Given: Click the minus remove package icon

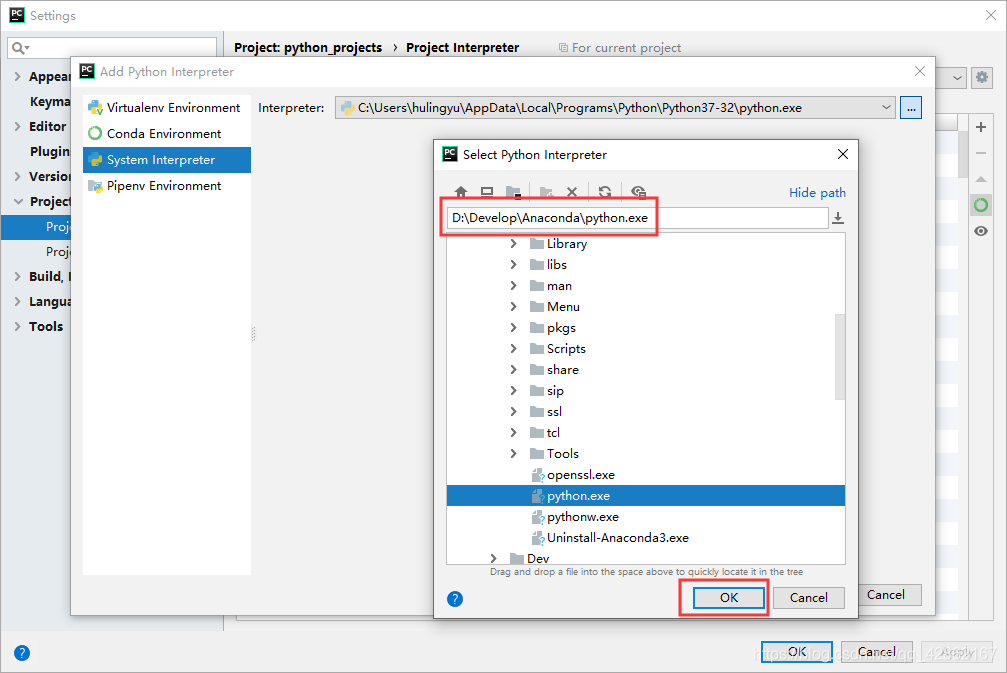Looking at the screenshot, I should pos(981,153).
